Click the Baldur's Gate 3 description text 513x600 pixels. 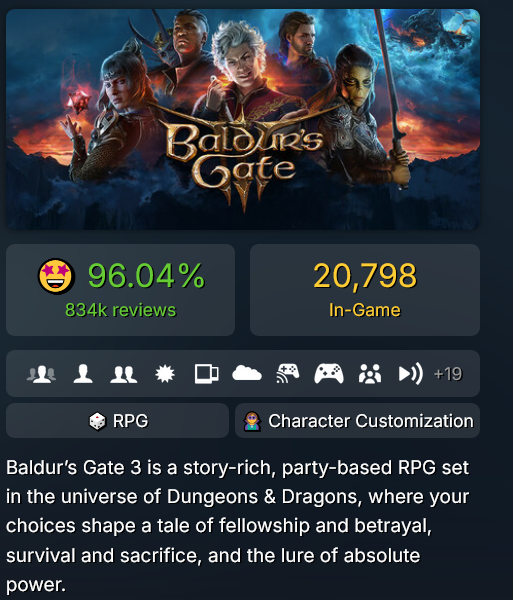tap(238, 526)
